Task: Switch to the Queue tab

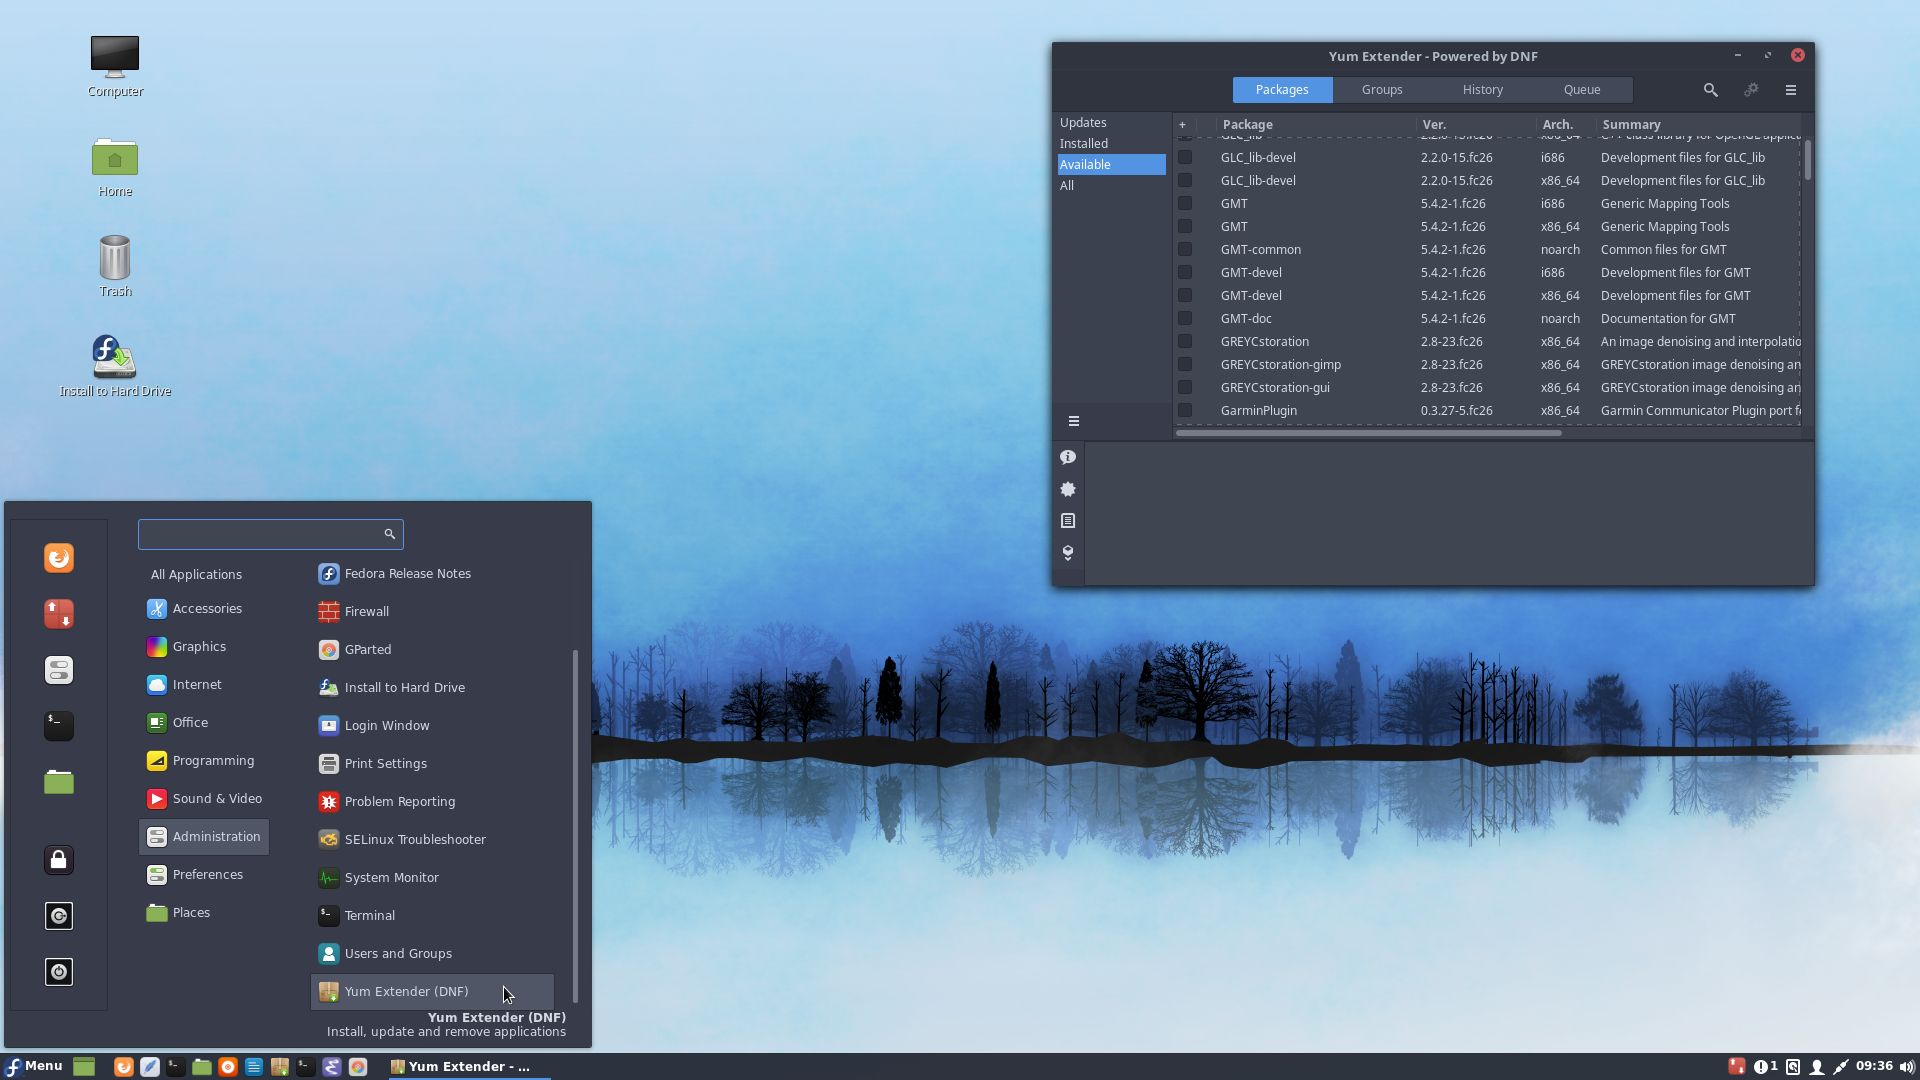Action: pyautogui.click(x=1582, y=90)
